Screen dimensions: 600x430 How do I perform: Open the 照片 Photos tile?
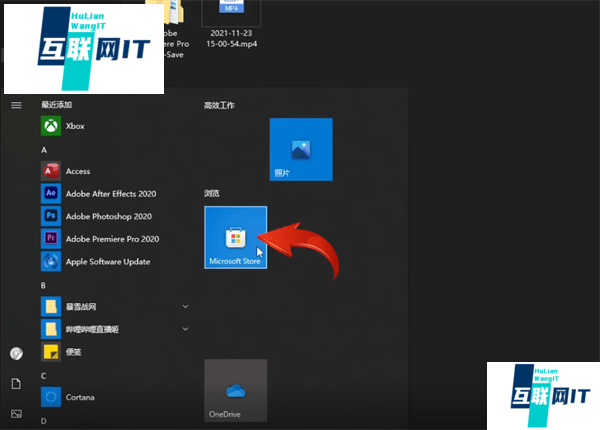(x=301, y=150)
